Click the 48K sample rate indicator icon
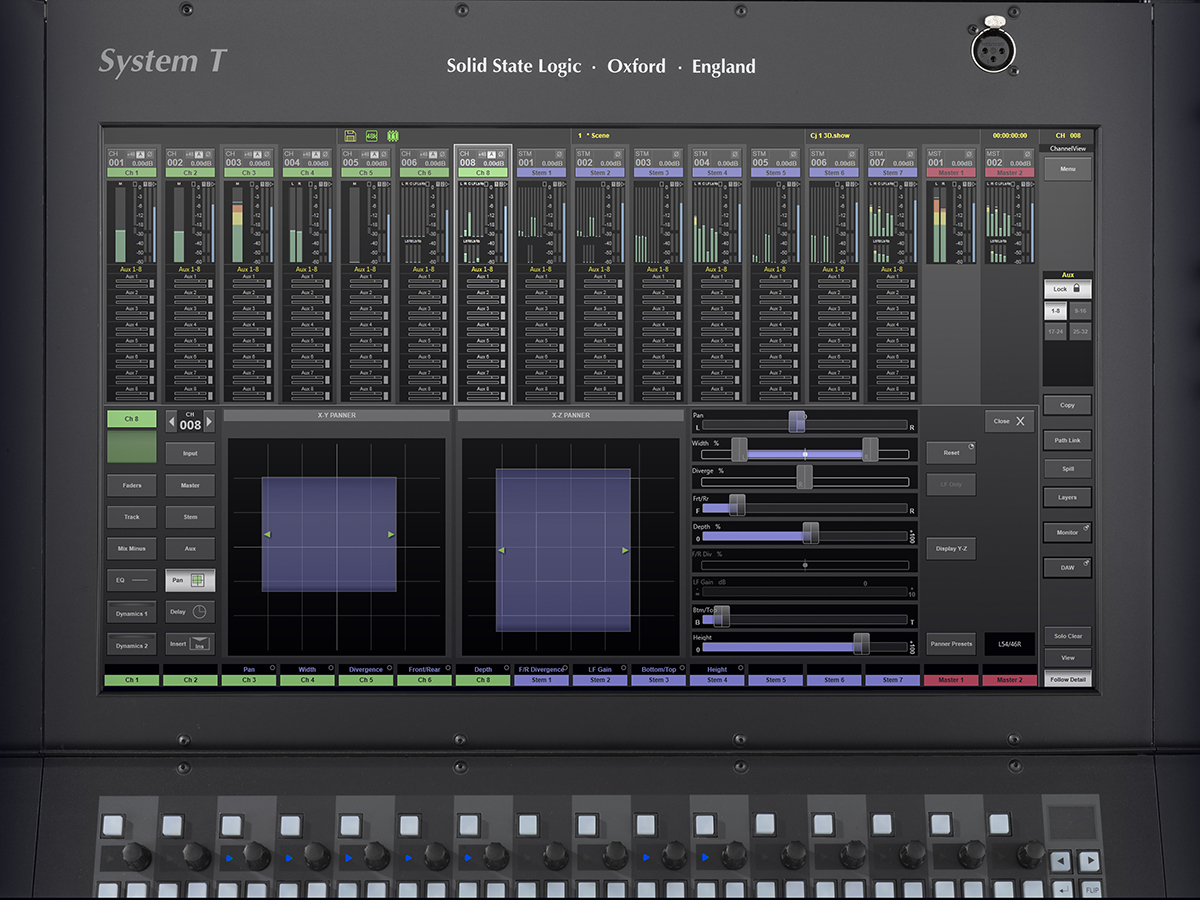The height and width of the screenshot is (900, 1200). 372,135
